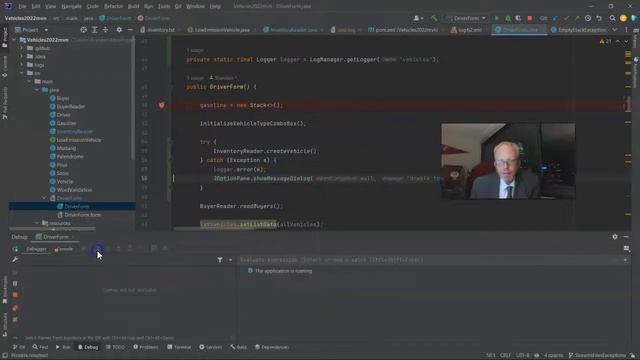
Task: Click the Select Opened File target icon
Action: [84, 30]
